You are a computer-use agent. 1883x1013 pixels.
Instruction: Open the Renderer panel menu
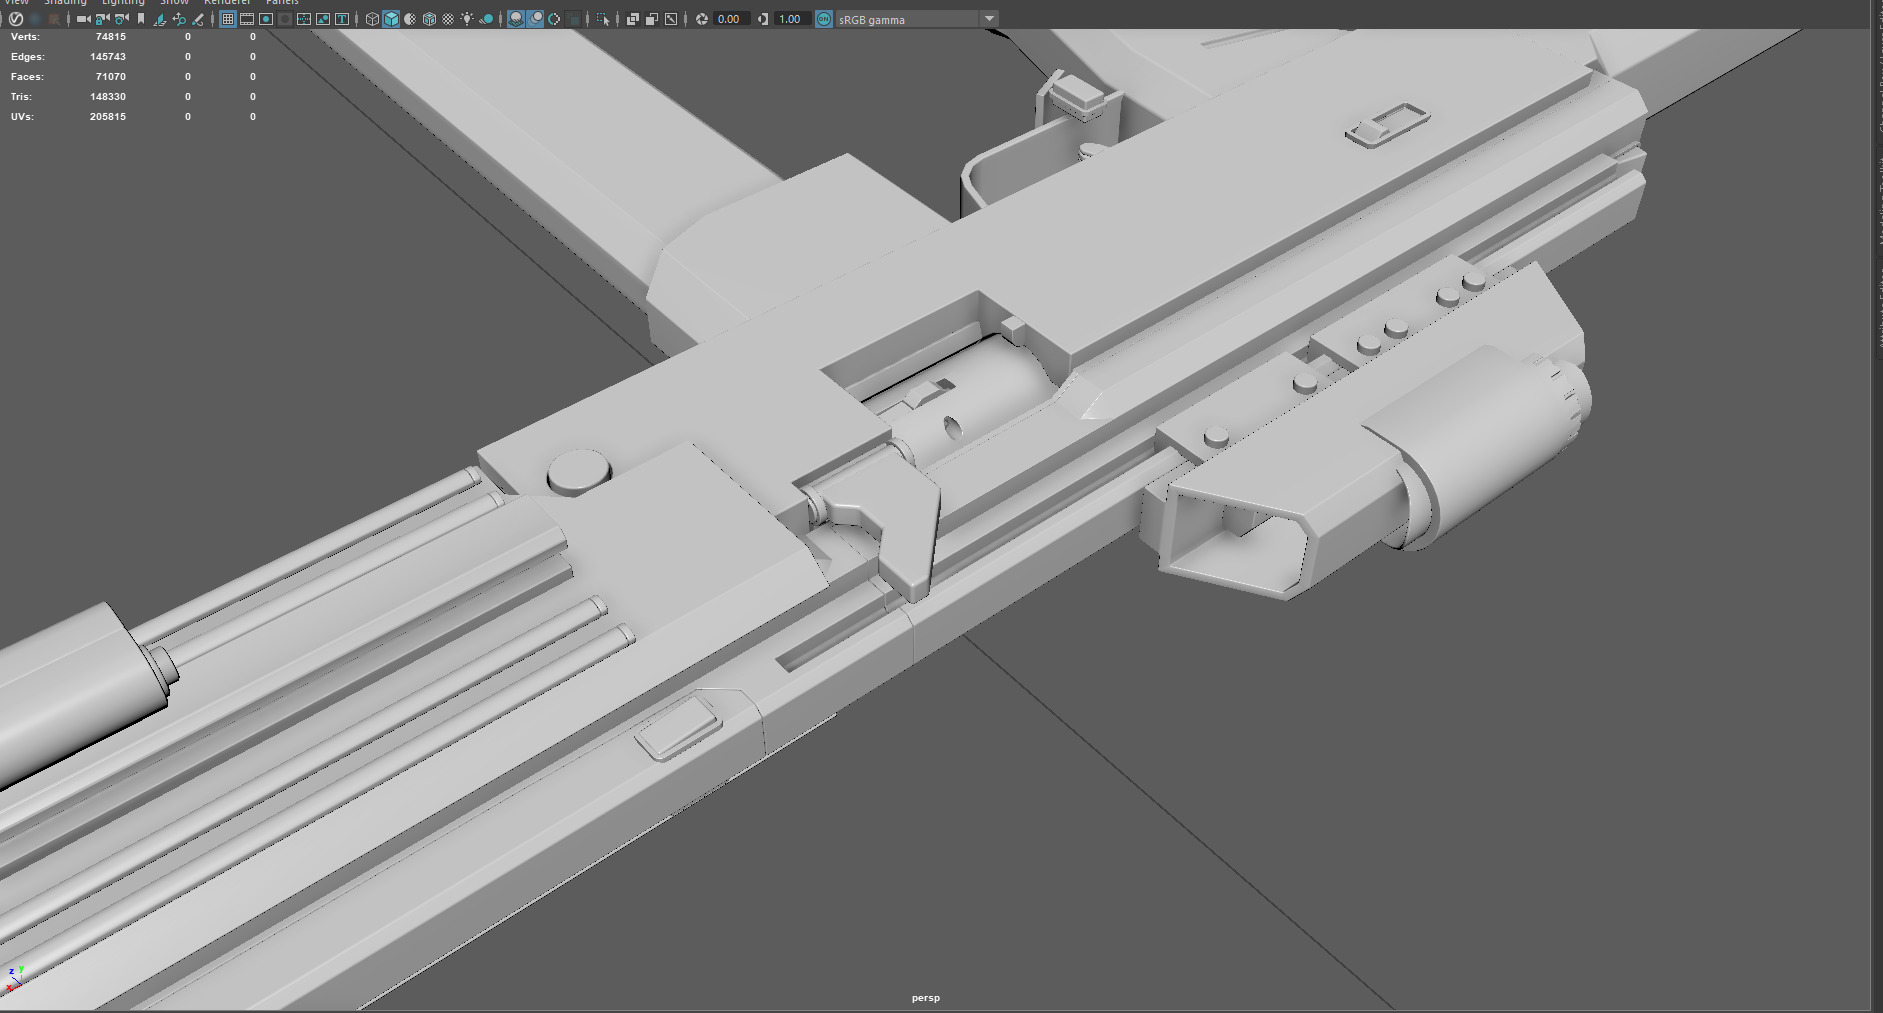[x=227, y=3]
